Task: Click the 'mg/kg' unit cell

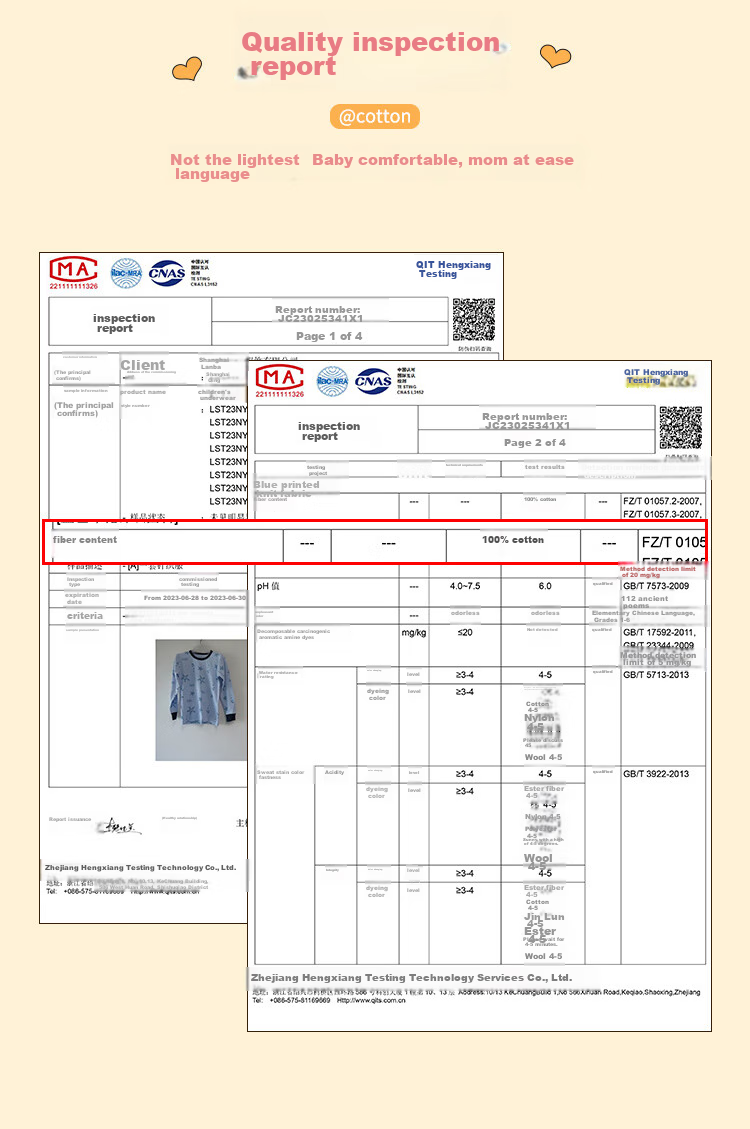Action: 414,633
